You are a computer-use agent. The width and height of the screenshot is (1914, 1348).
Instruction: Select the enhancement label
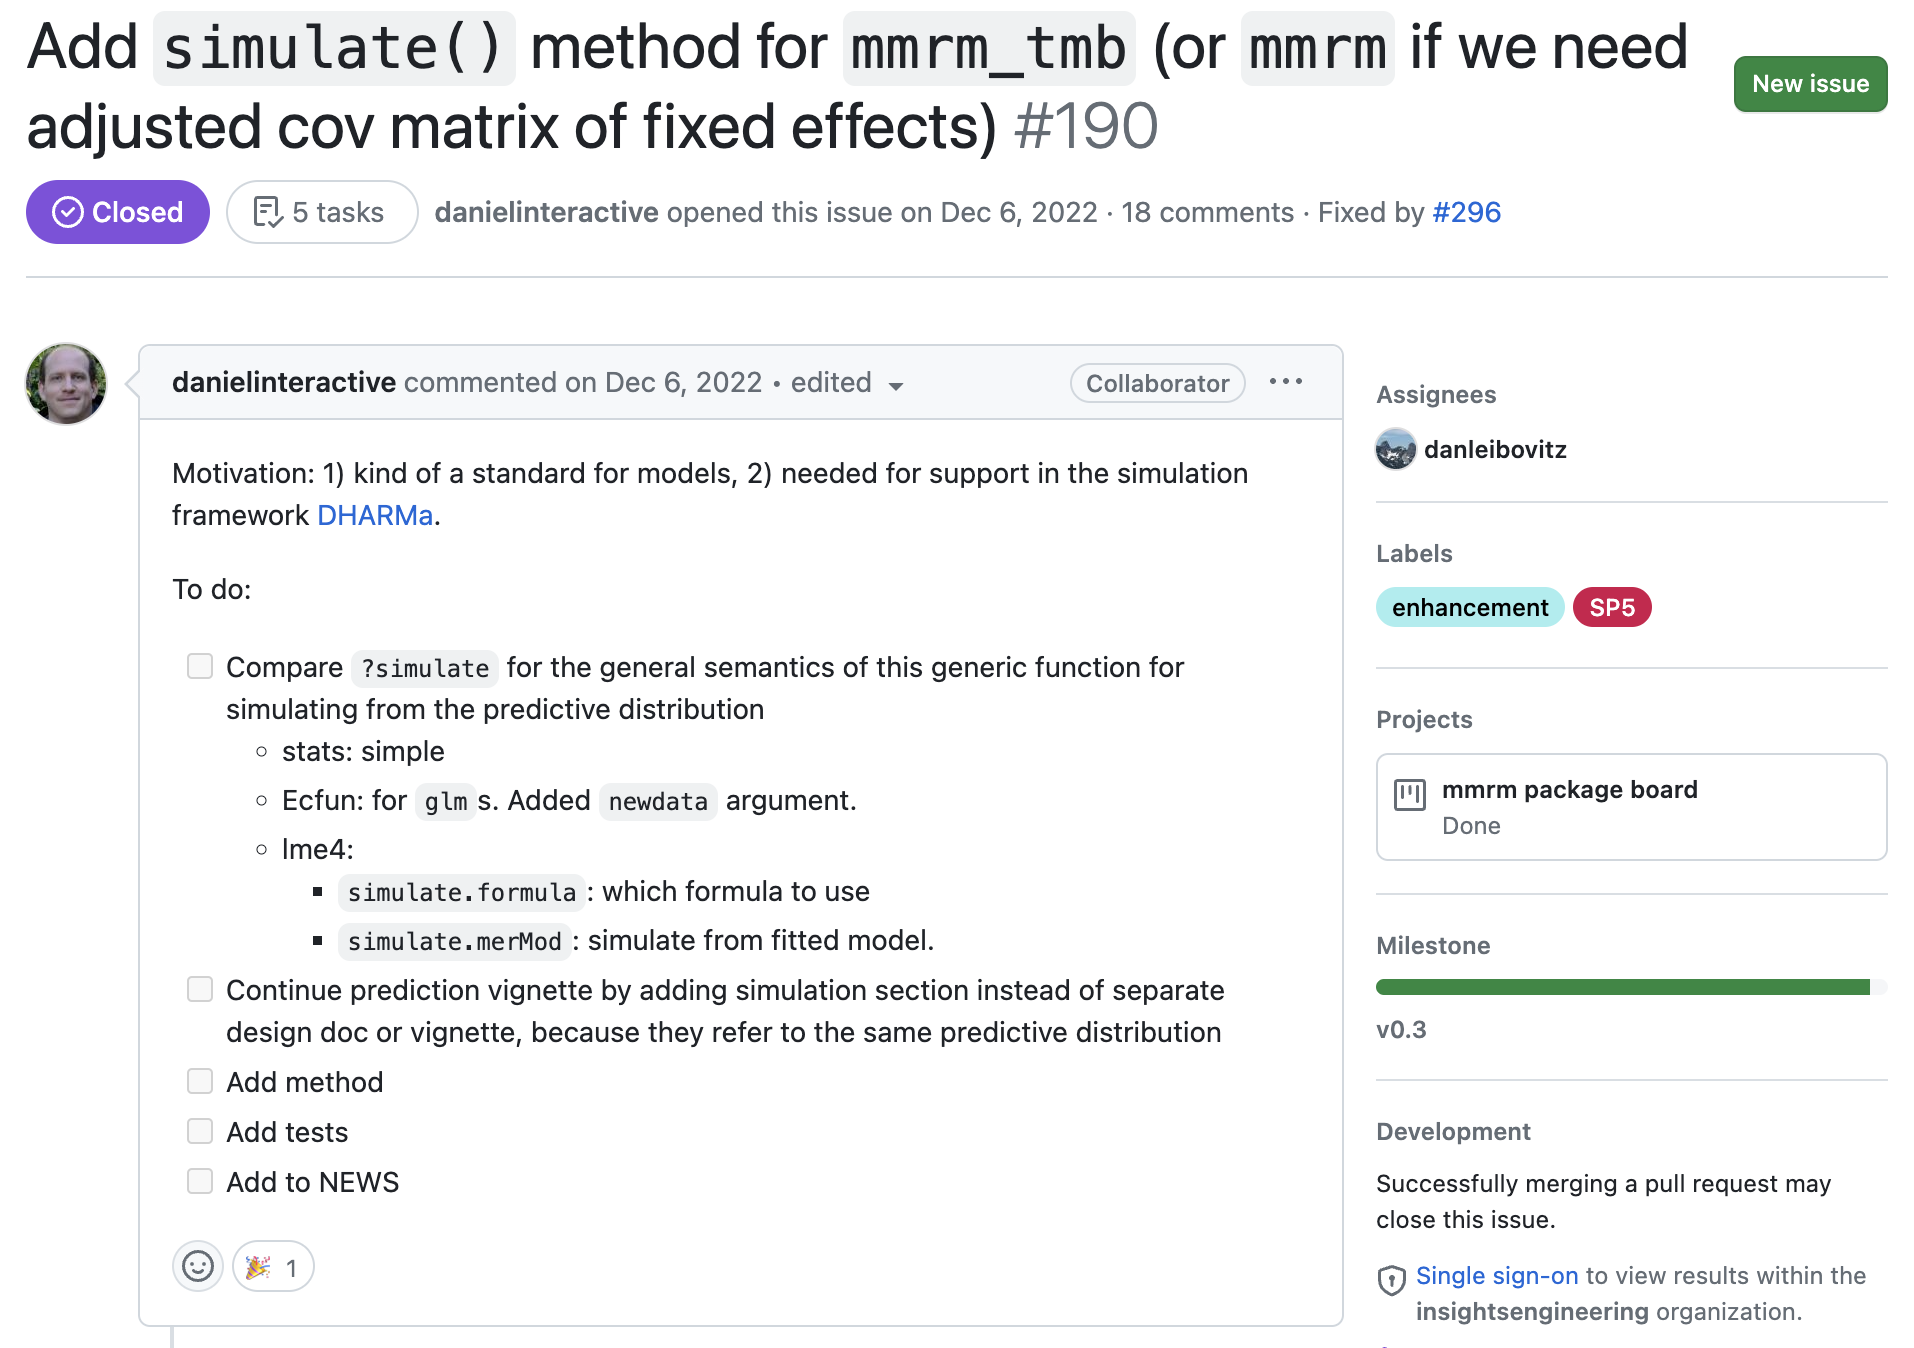(x=1469, y=607)
